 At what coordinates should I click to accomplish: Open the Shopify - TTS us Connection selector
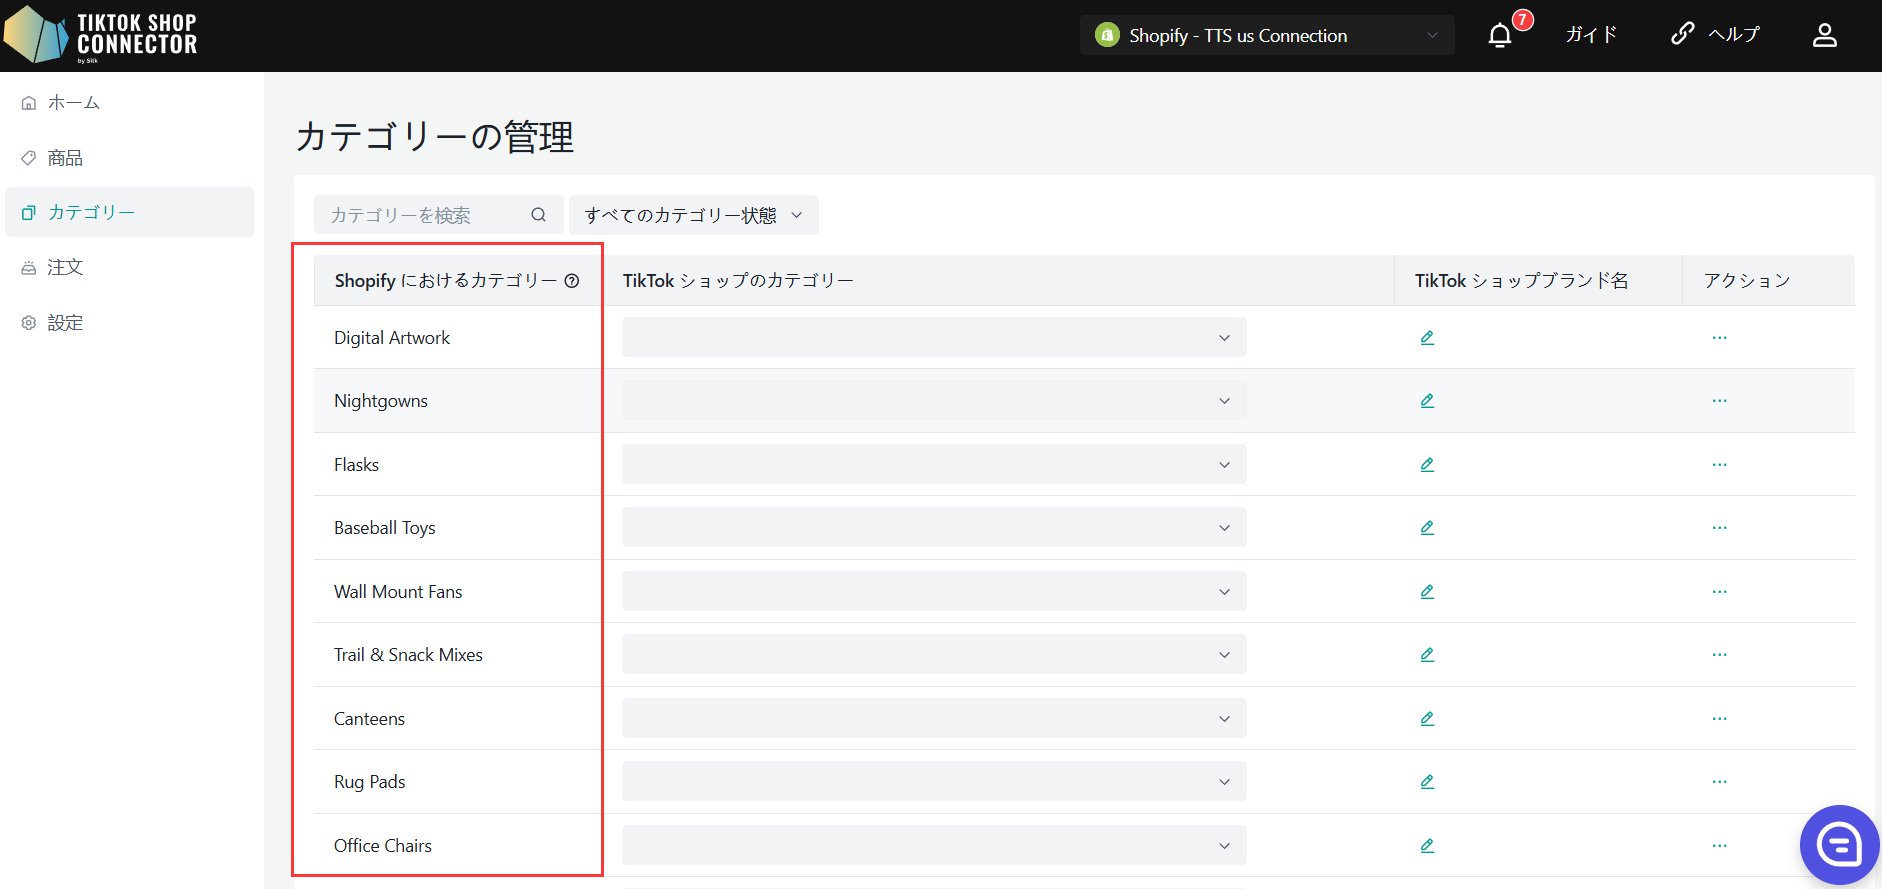(1267, 36)
